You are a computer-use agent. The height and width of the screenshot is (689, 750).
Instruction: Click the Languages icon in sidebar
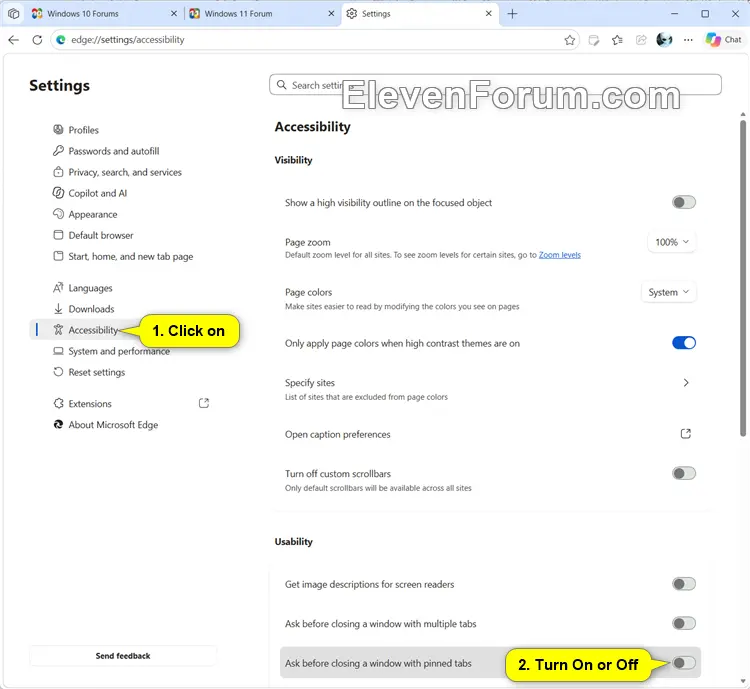58,288
